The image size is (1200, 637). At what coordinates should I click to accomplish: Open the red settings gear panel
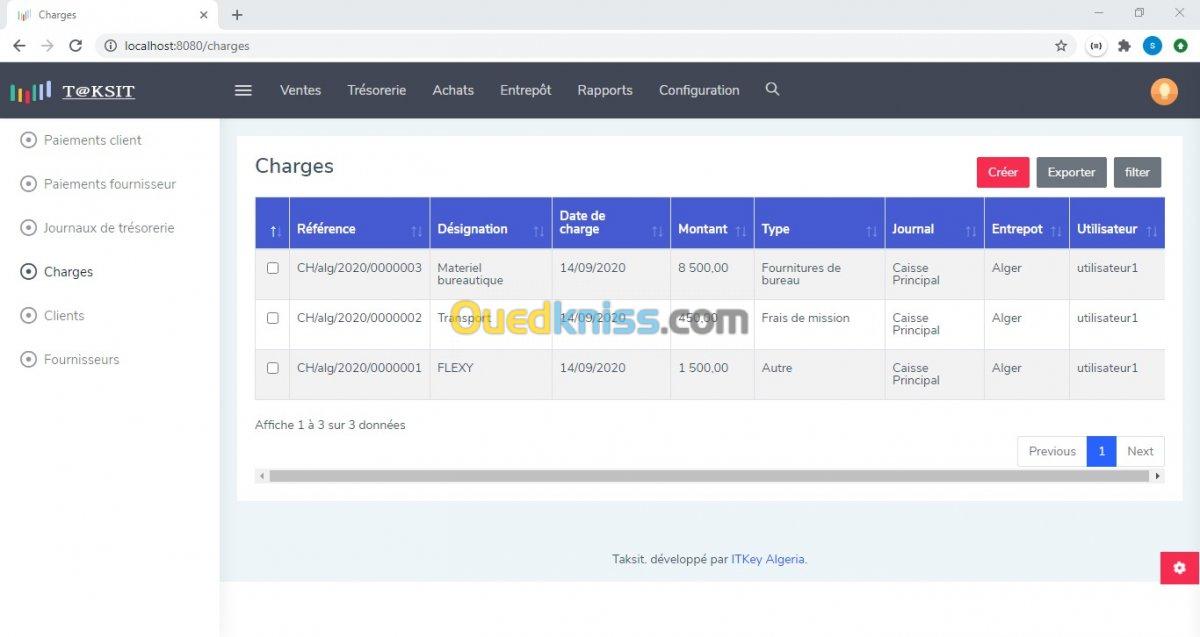point(1180,568)
